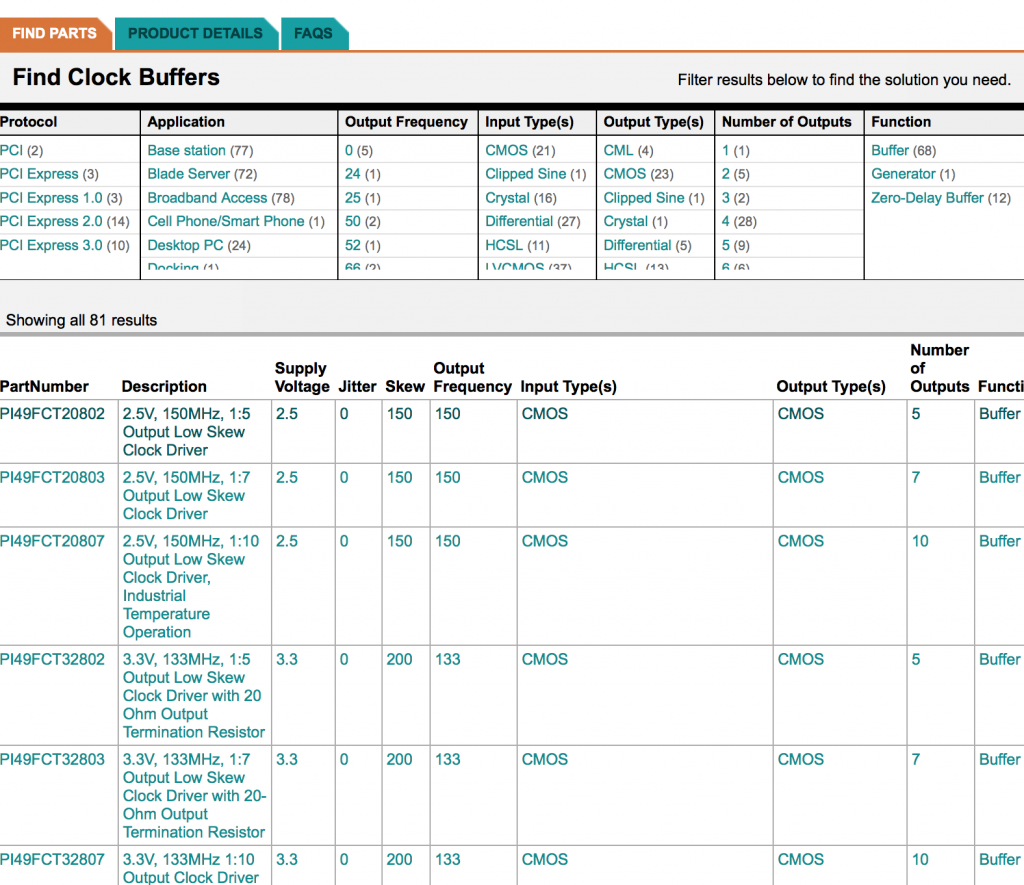Open the FAQs tab
Screen dimensions: 1024x885
[x=313, y=33]
